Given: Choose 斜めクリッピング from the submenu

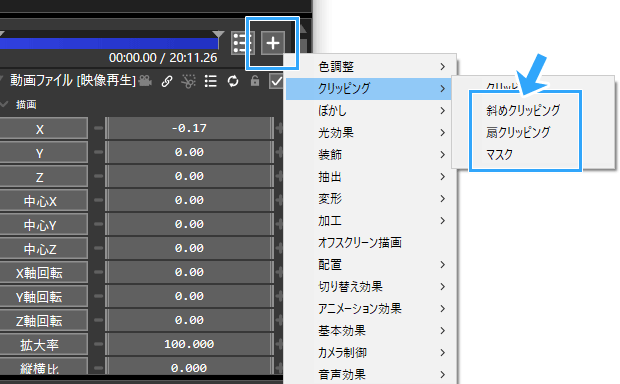Looking at the screenshot, I should point(523,110).
